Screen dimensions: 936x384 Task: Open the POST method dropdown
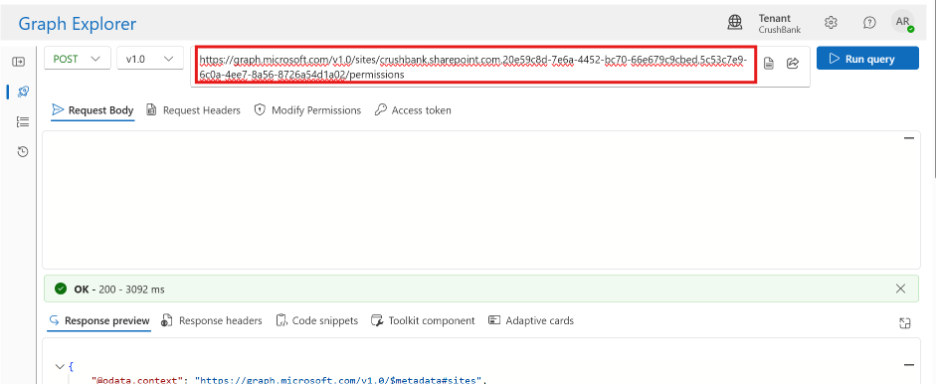(77, 59)
